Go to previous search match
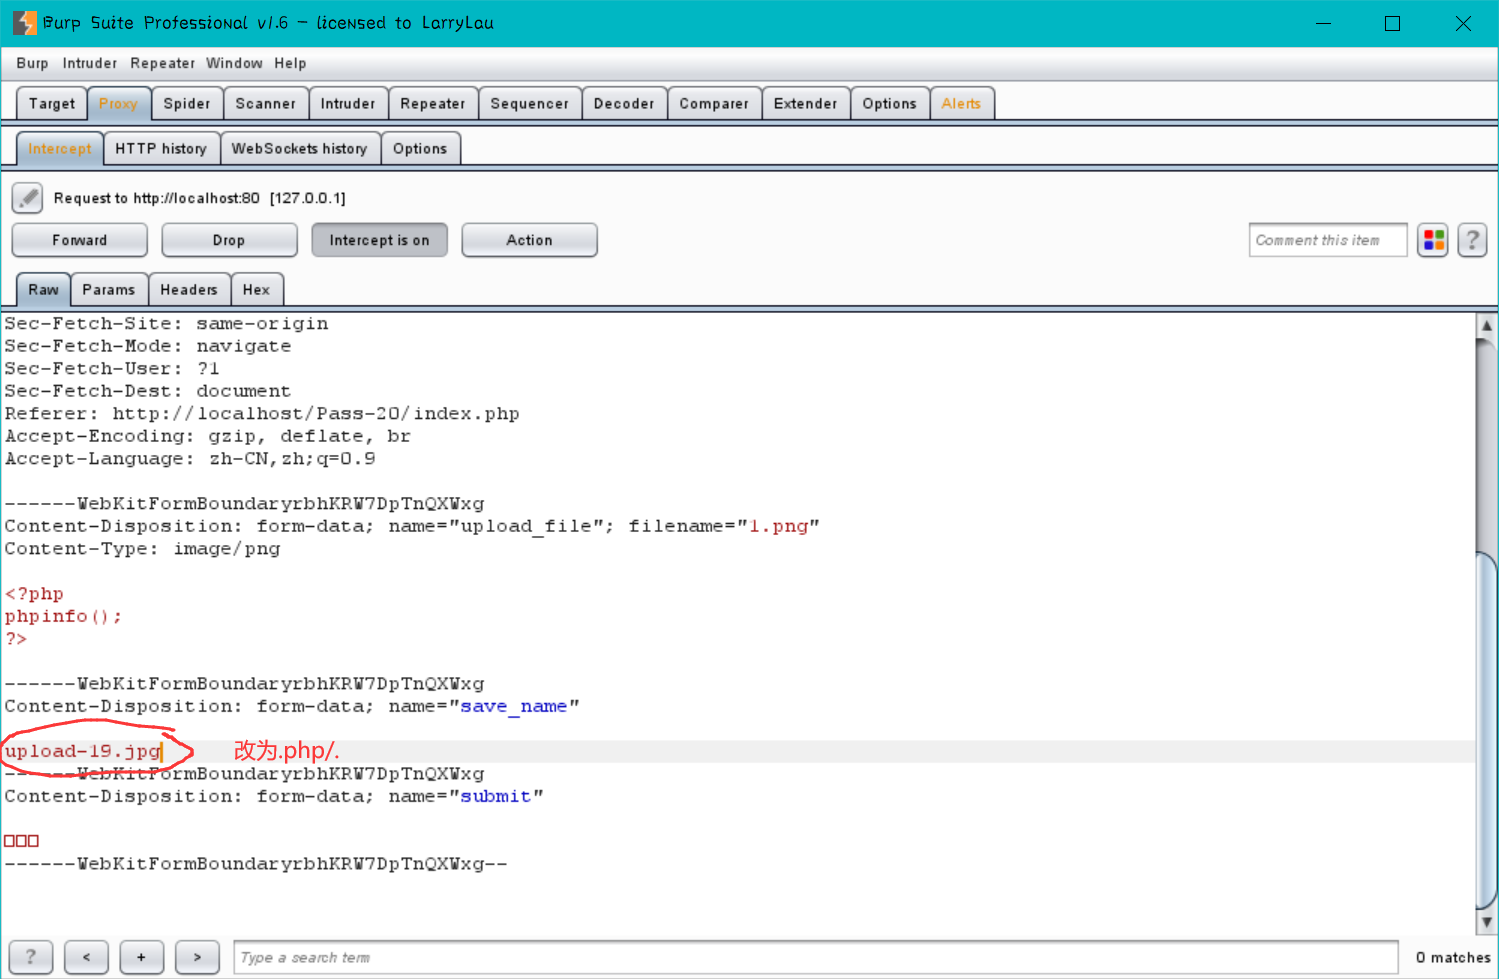The height and width of the screenshot is (979, 1499). pos(87,957)
